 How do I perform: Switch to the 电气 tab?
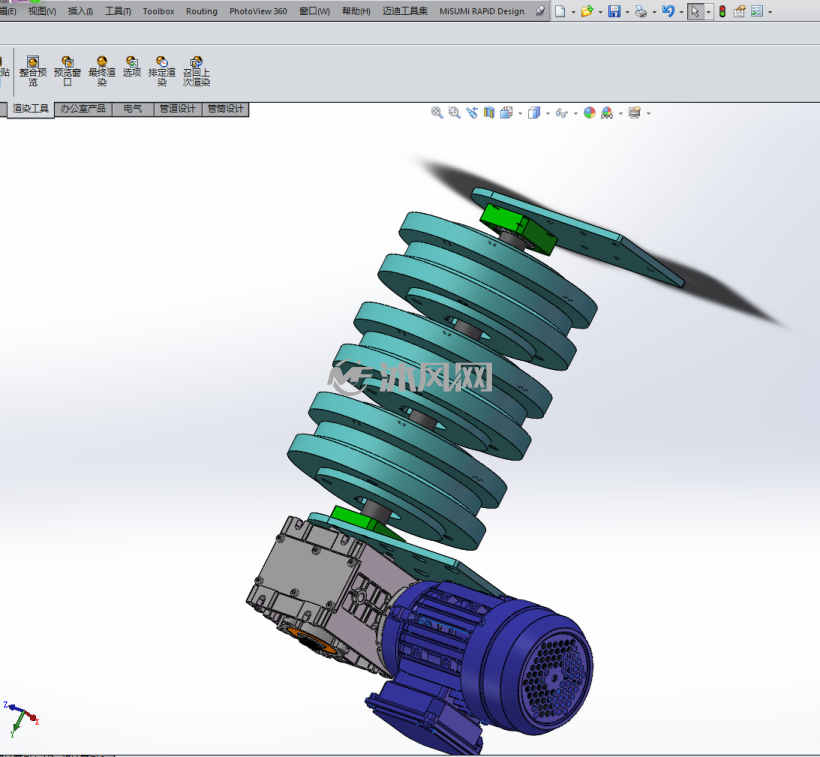pyautogui.click(x=133, y=109)
